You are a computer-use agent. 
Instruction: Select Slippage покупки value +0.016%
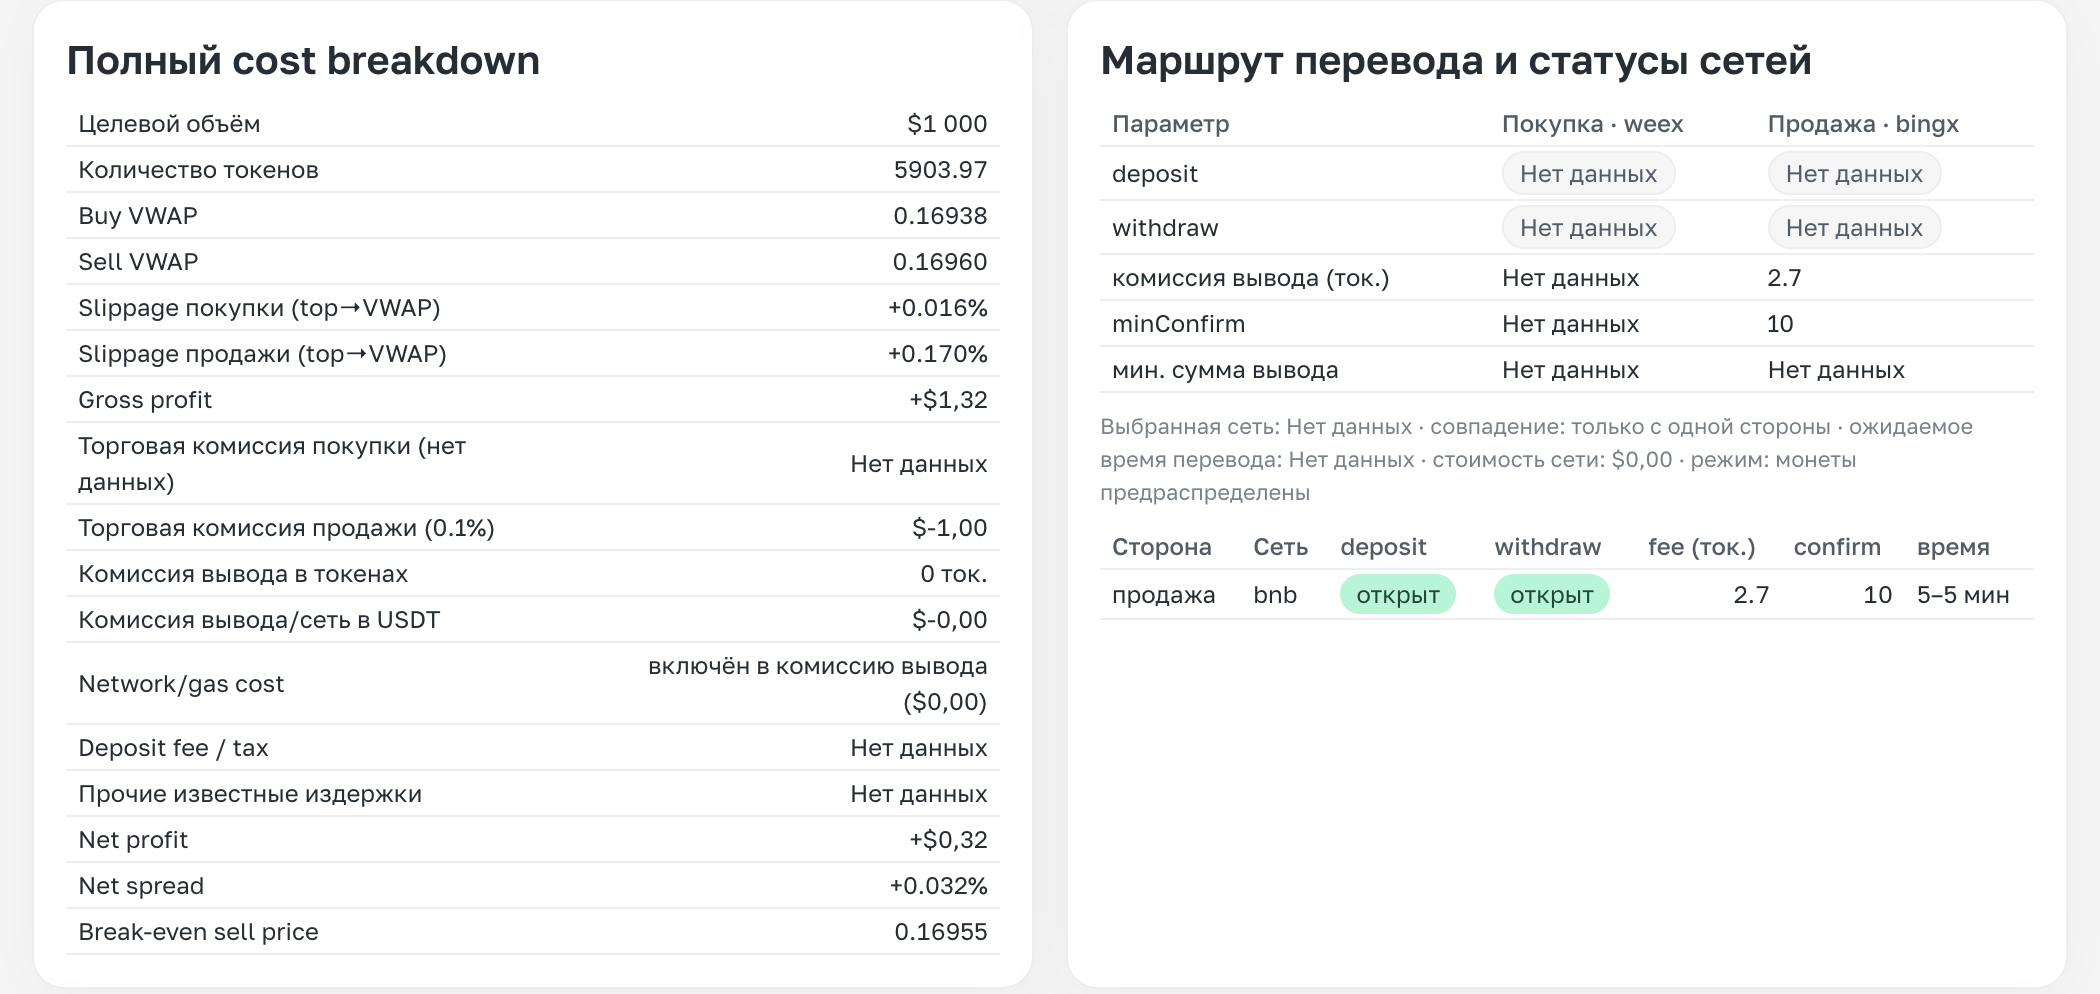pyautogui.click(x=938, y=308)
